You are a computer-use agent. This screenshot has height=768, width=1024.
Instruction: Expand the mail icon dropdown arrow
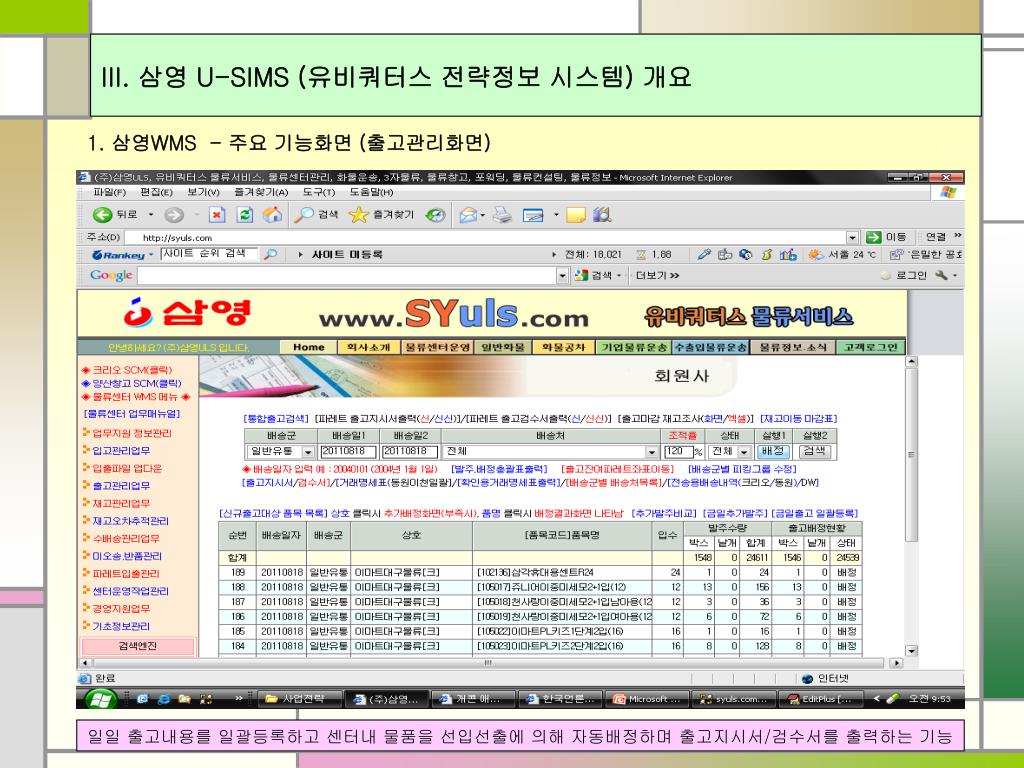[483, 215]
